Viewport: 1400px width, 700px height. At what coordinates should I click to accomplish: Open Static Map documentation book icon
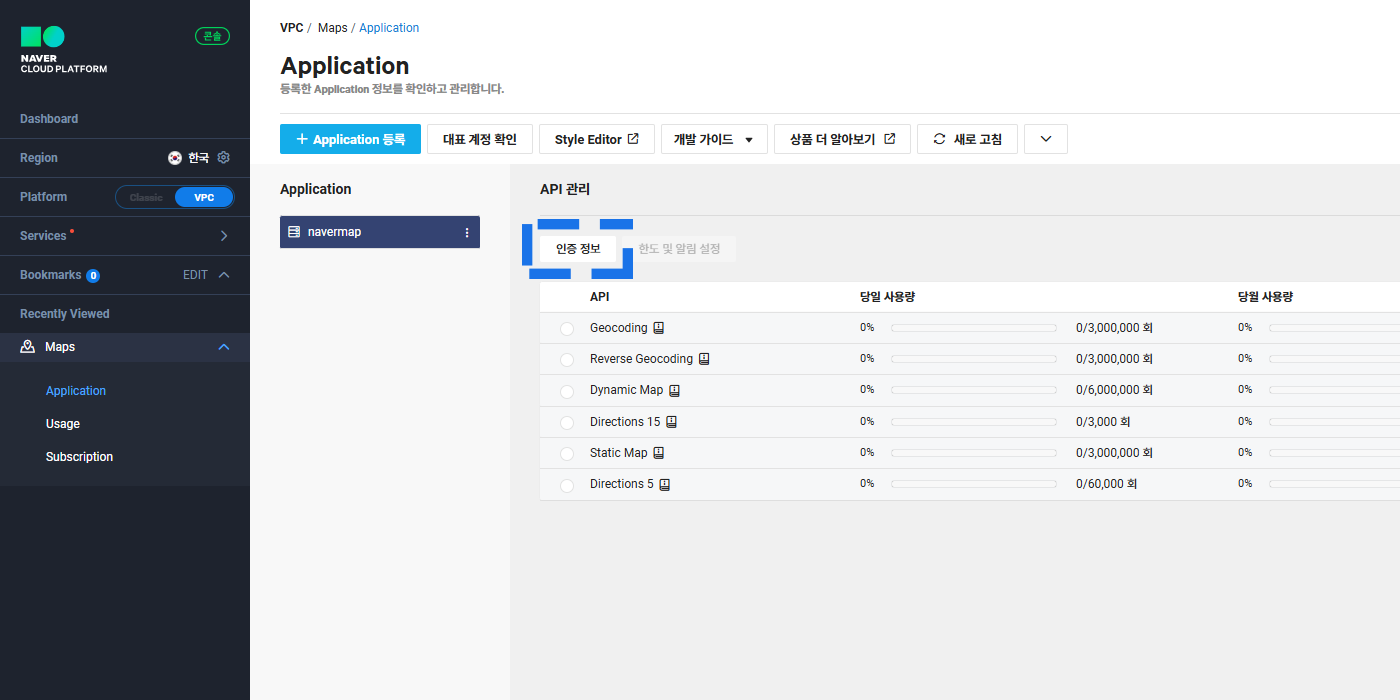point(658,453)
